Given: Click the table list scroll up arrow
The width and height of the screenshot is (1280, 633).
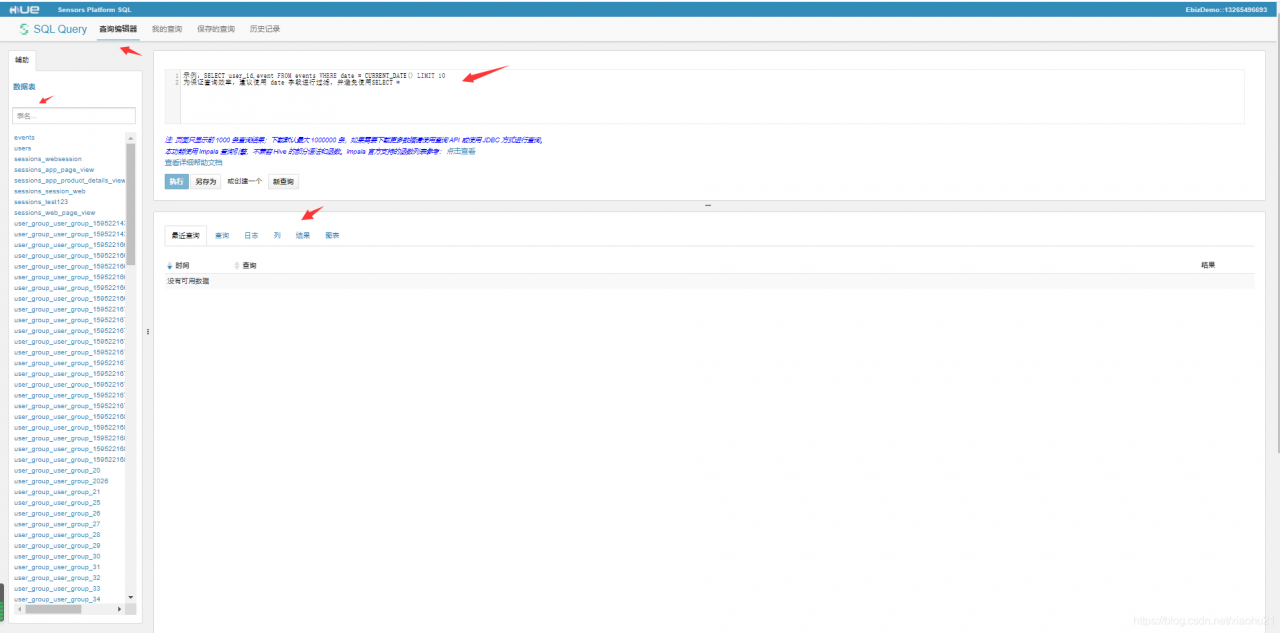Looking at the screenshot, I should coord(131,136).
